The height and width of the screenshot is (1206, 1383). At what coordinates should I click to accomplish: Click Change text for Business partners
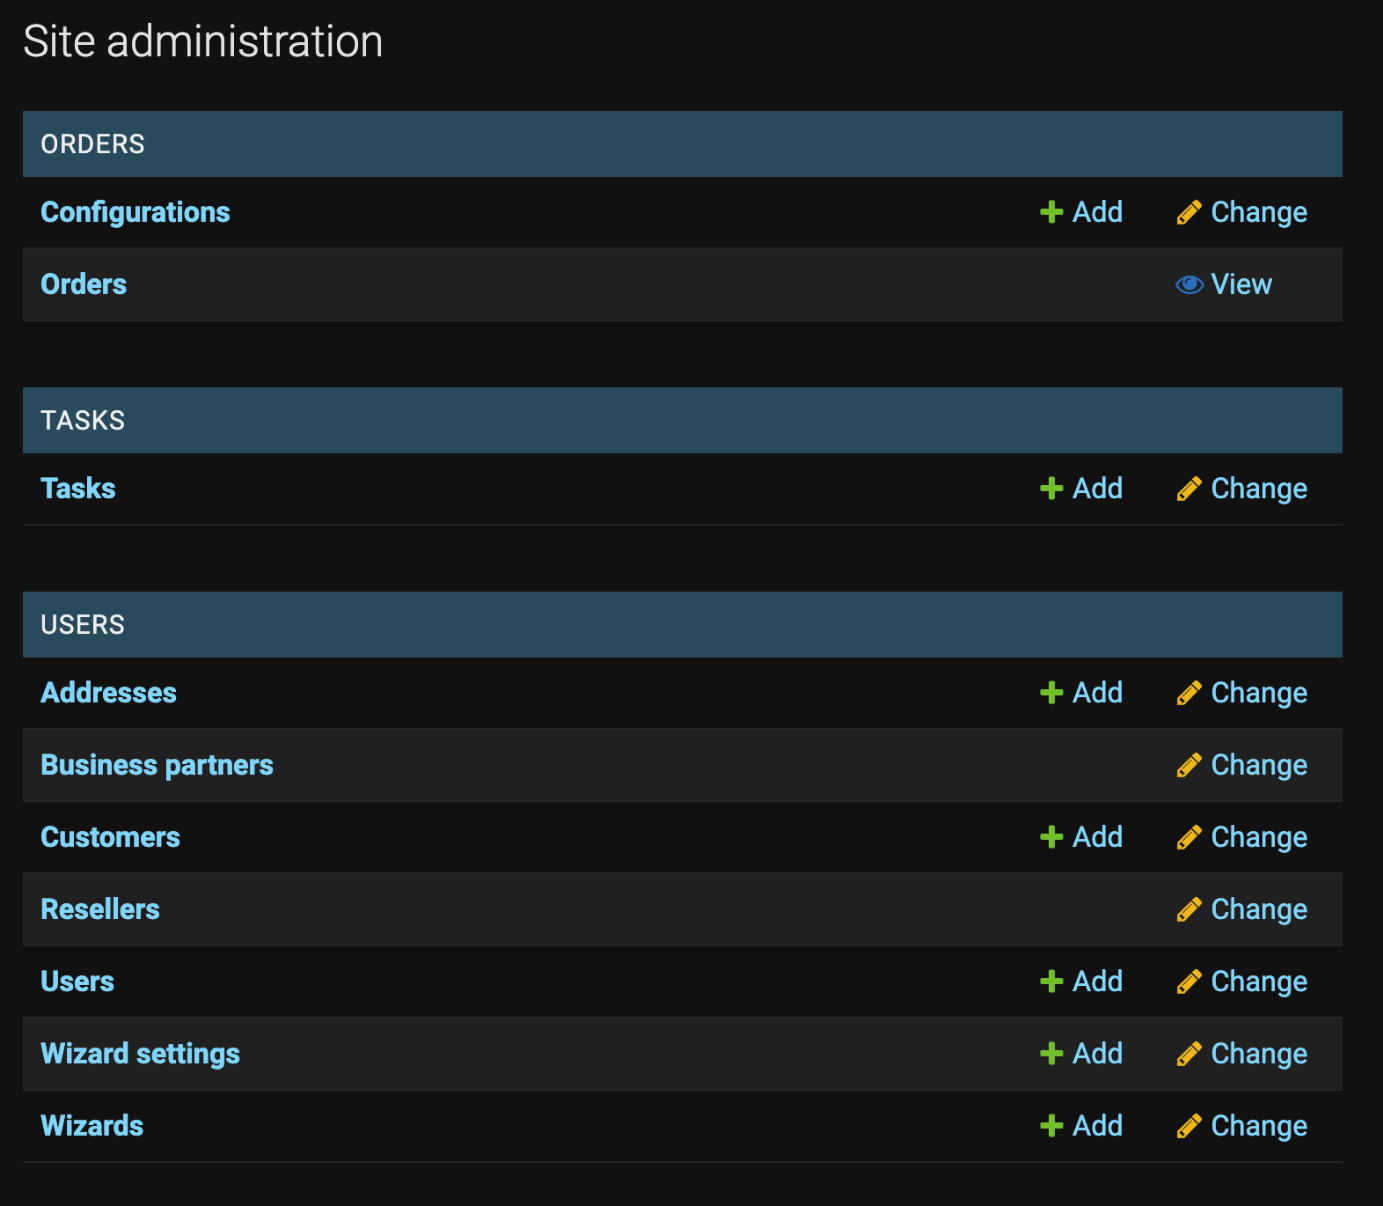click(x=1259, y=766)
